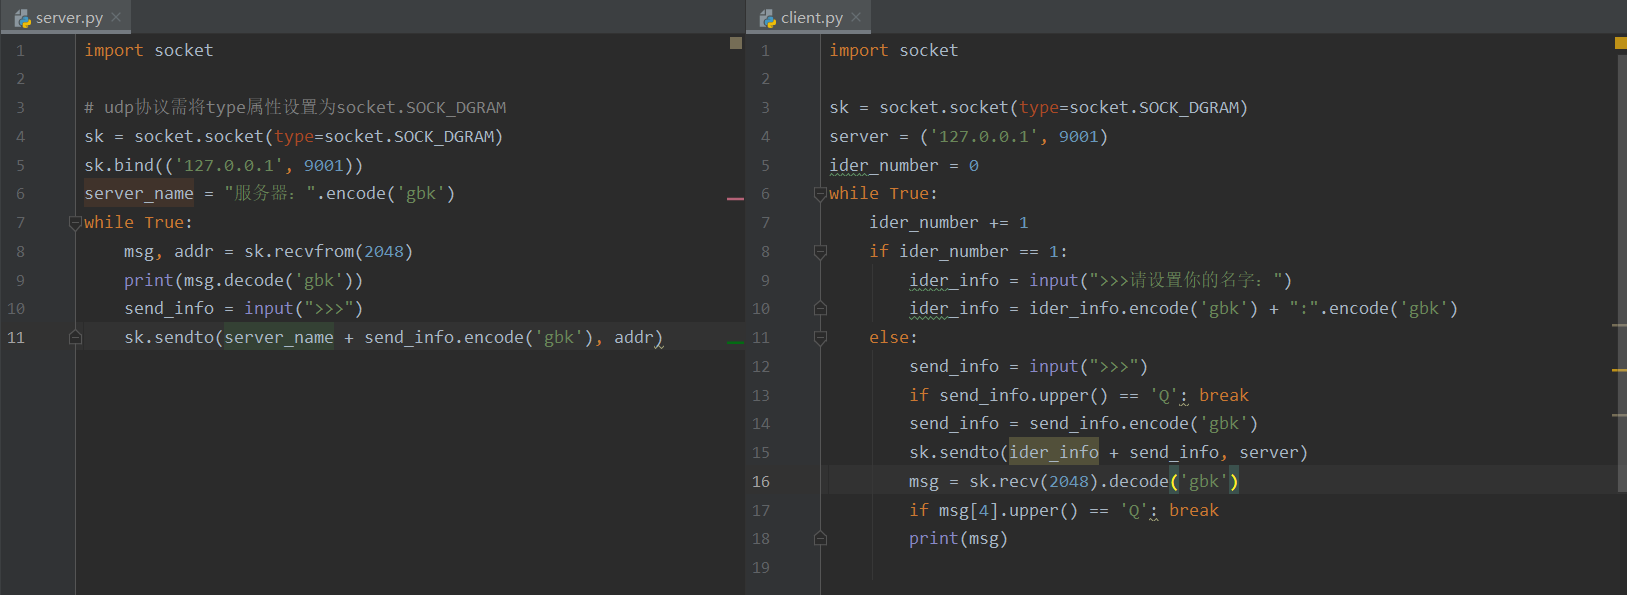Collapse the else block in client.py
The height and width of the screenshot is (595, 1627).
coord(820,338)
